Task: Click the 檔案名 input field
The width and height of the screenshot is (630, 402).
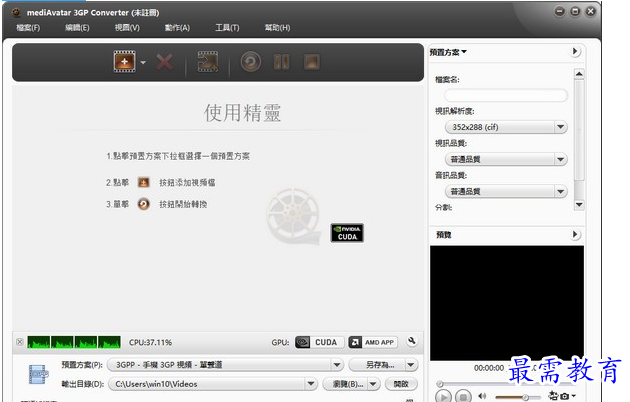Action: tap(506, 96)
